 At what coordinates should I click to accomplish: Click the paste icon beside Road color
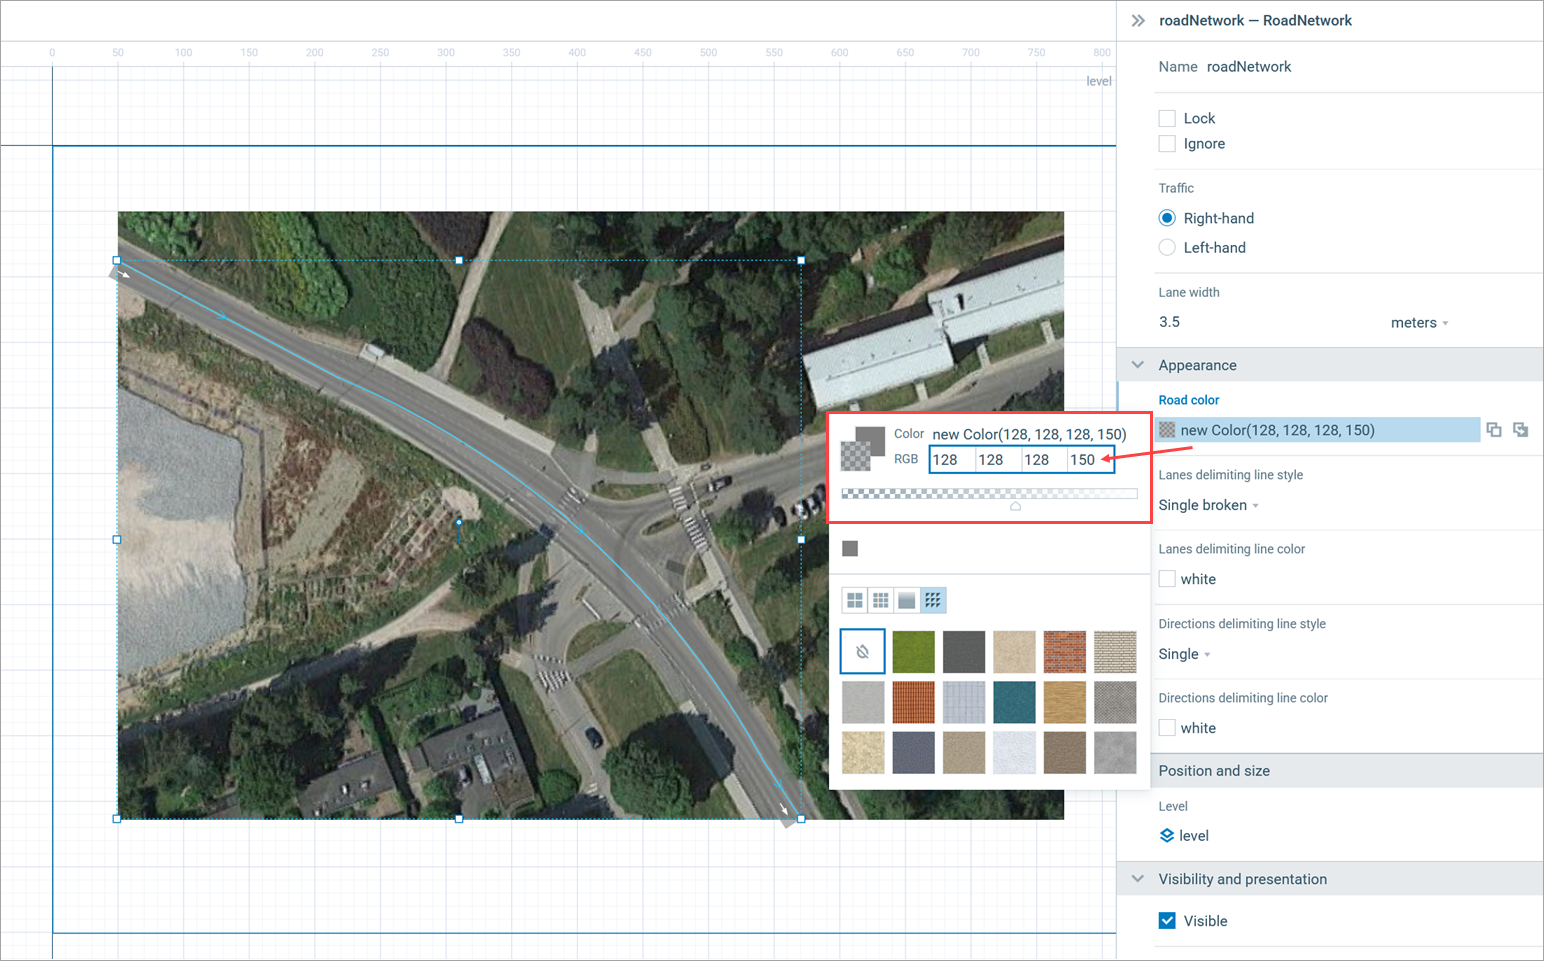pyautogui.click(x=1520, y=430)
